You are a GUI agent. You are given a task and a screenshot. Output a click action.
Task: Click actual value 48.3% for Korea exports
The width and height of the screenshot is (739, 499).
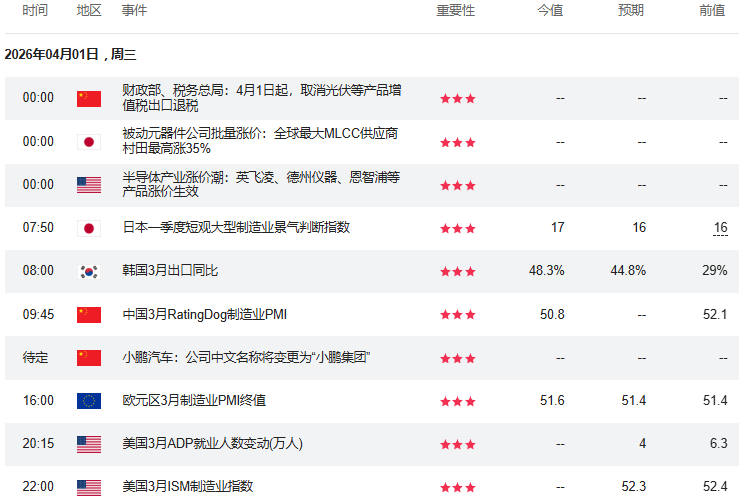tap(547, 270)
